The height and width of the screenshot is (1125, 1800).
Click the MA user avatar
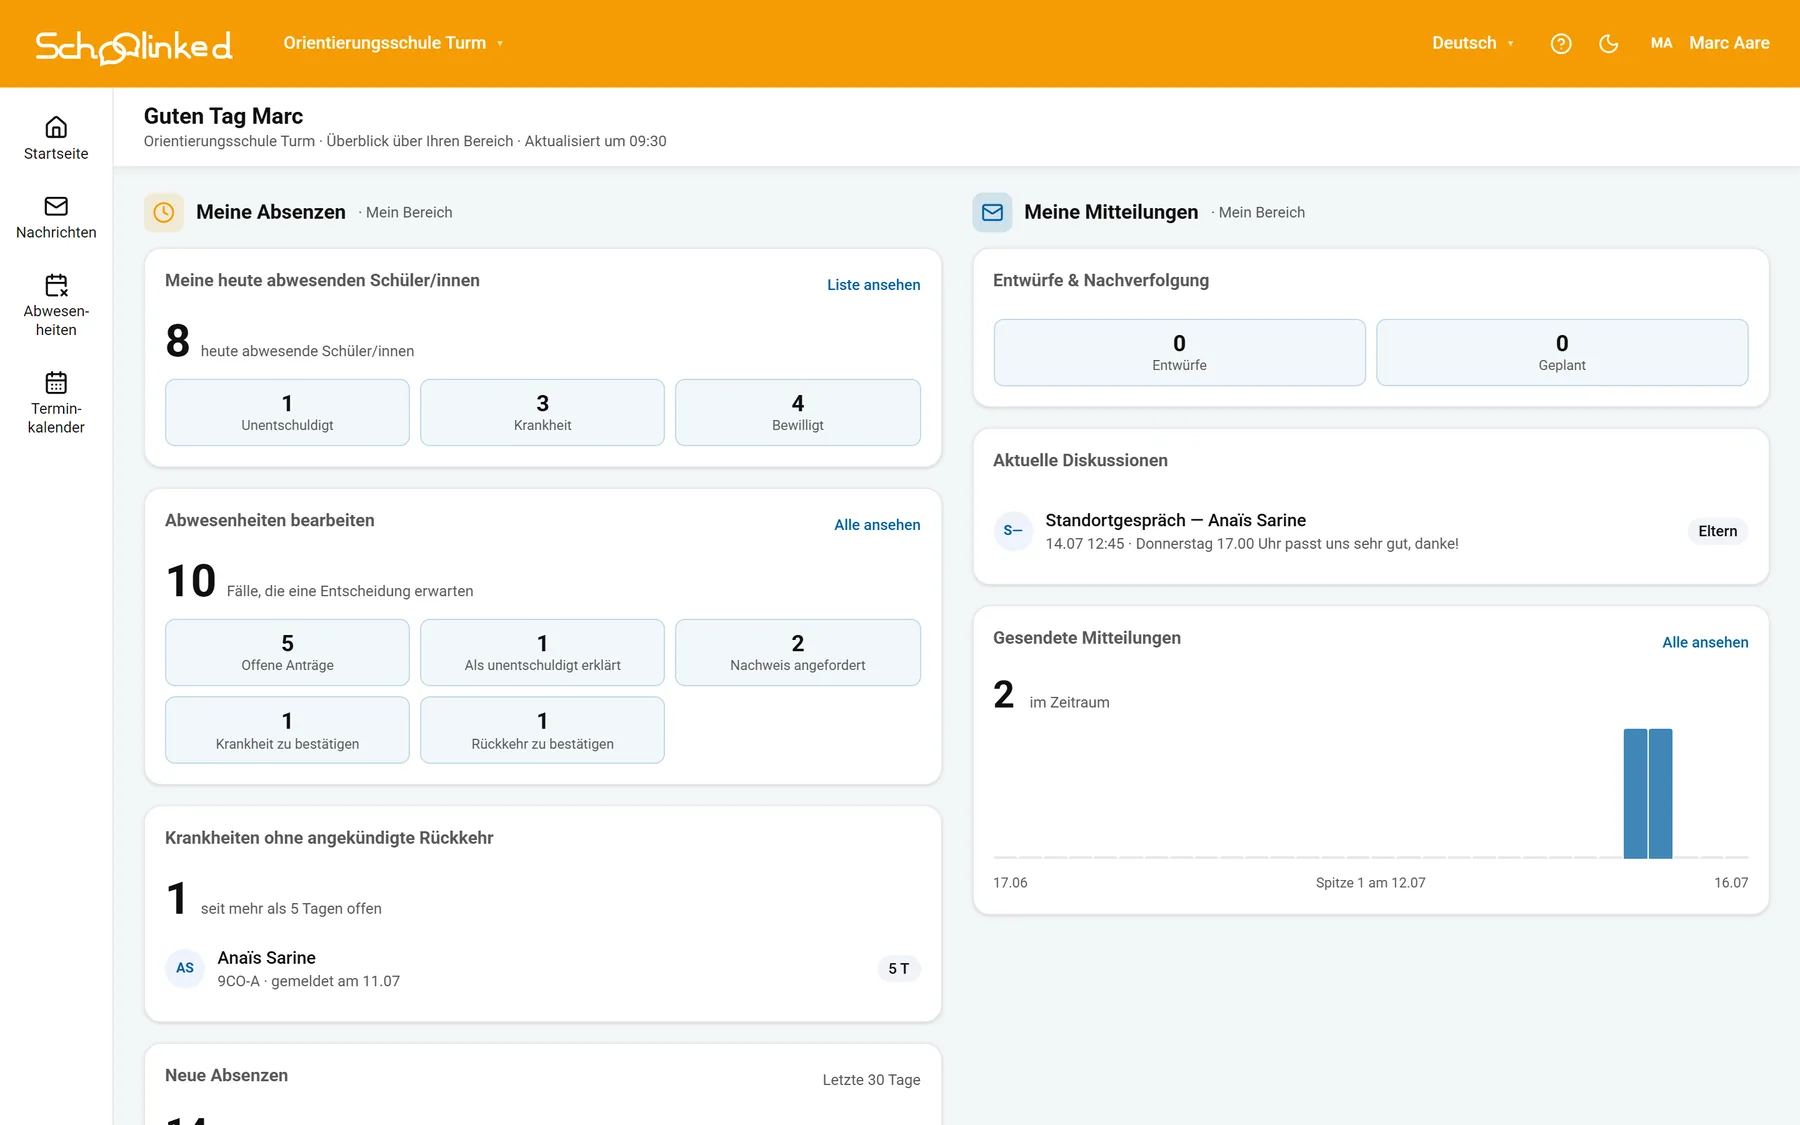pyautogui.click(x=1661, y=43)
